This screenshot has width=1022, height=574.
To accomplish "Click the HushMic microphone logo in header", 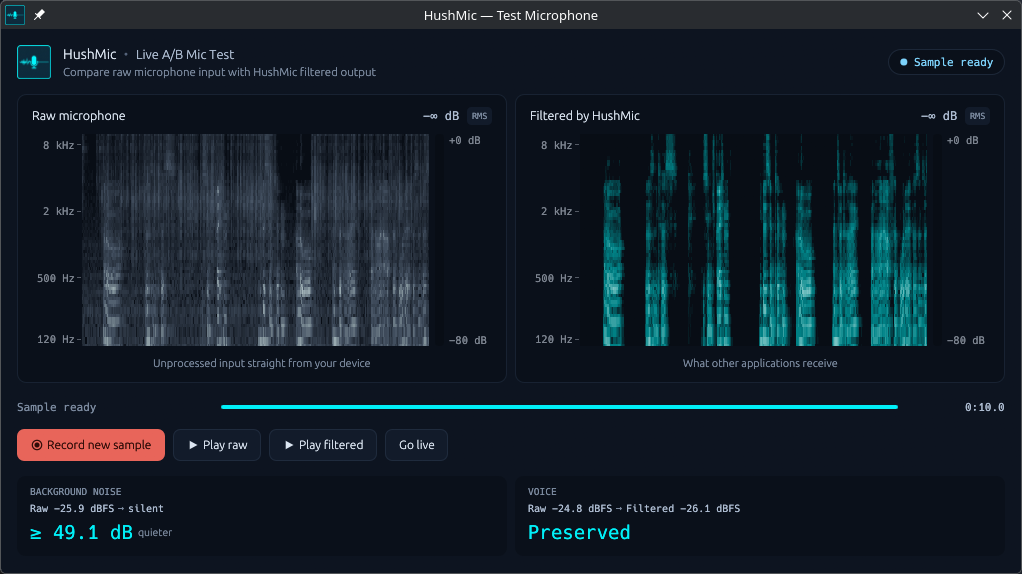I will [x=34, y=62].
